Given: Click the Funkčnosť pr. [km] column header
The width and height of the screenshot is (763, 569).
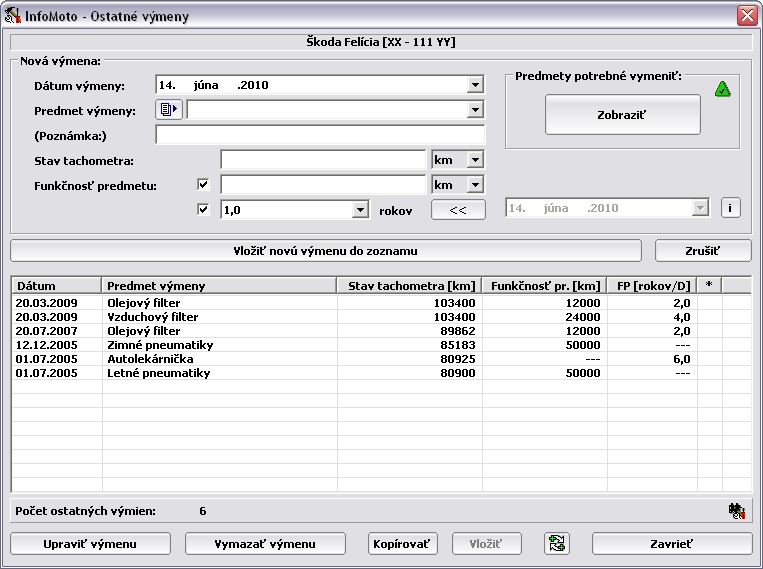Looking at the screenshot, I should point(545,286).
